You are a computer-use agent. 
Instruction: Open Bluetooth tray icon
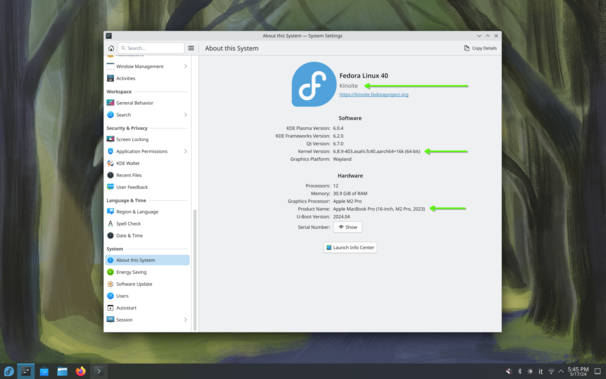click(x=519, y=371)
